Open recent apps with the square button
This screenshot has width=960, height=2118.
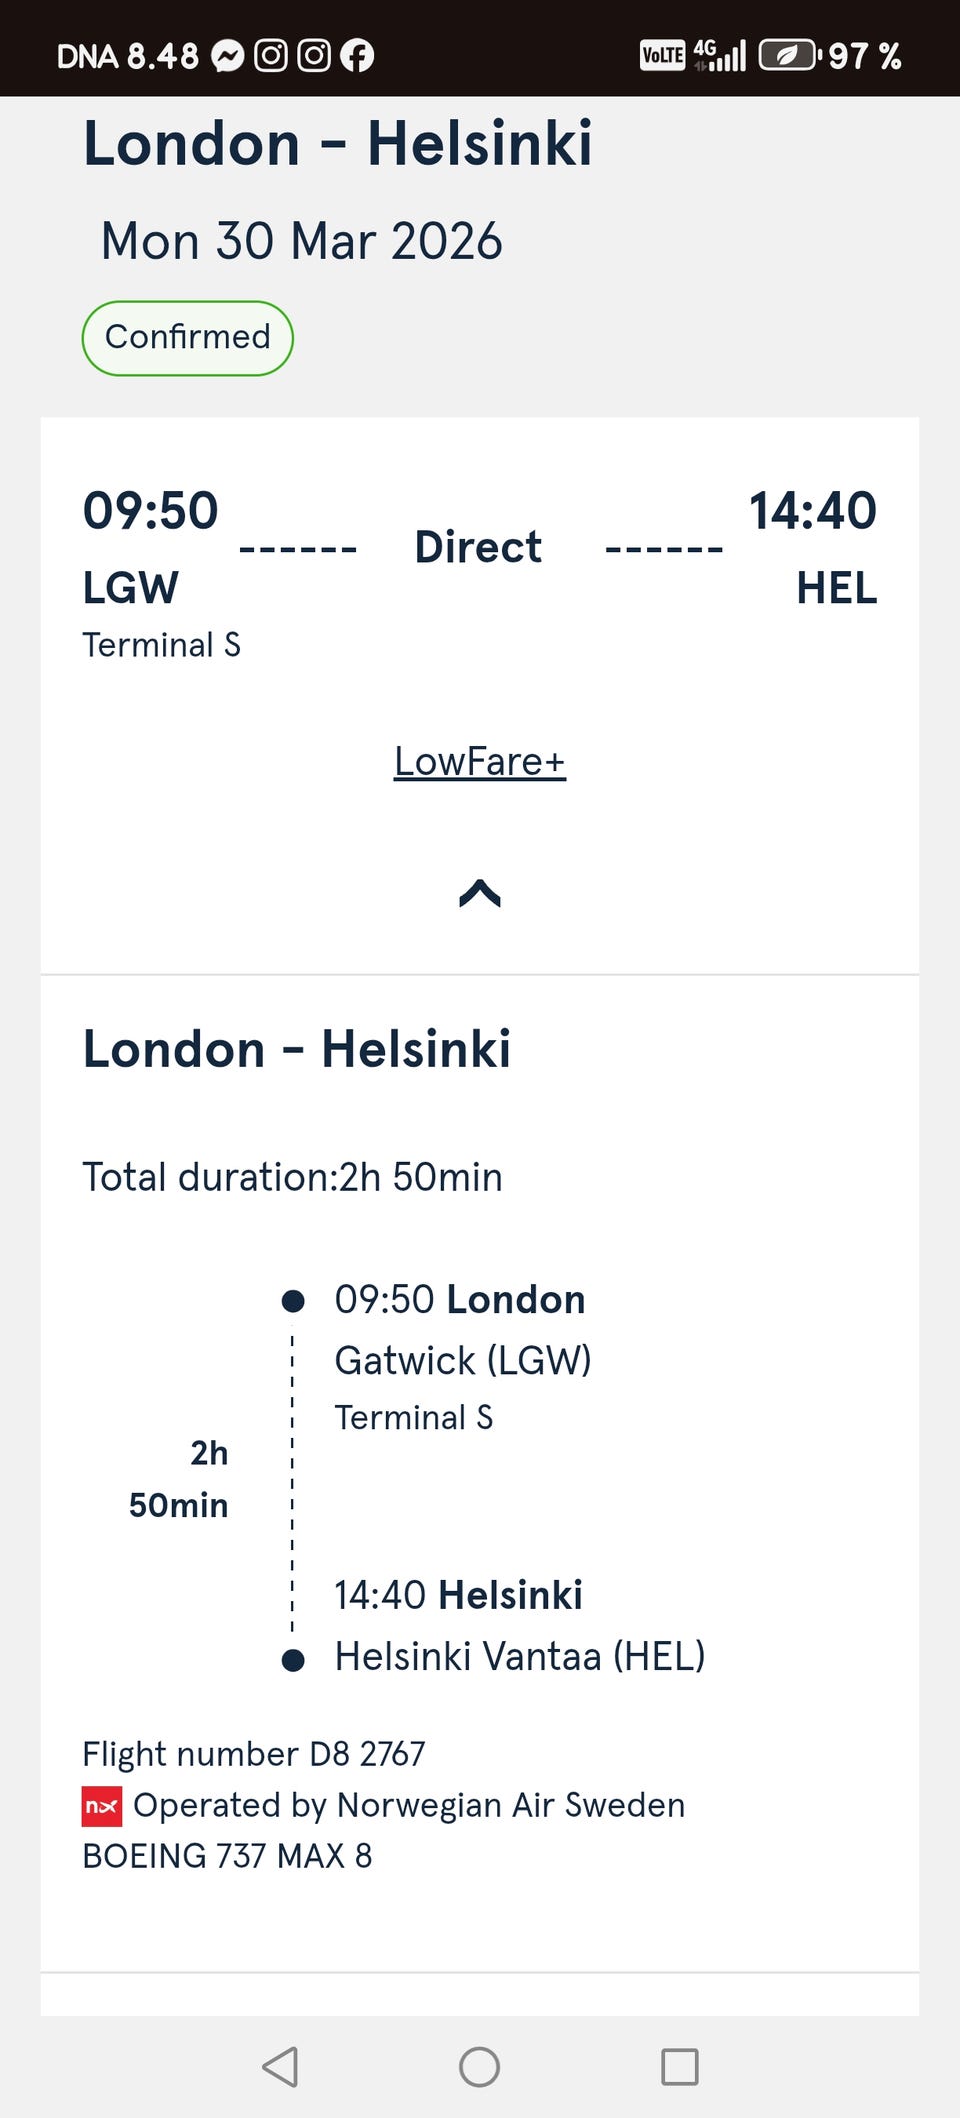pos(680,2067)
